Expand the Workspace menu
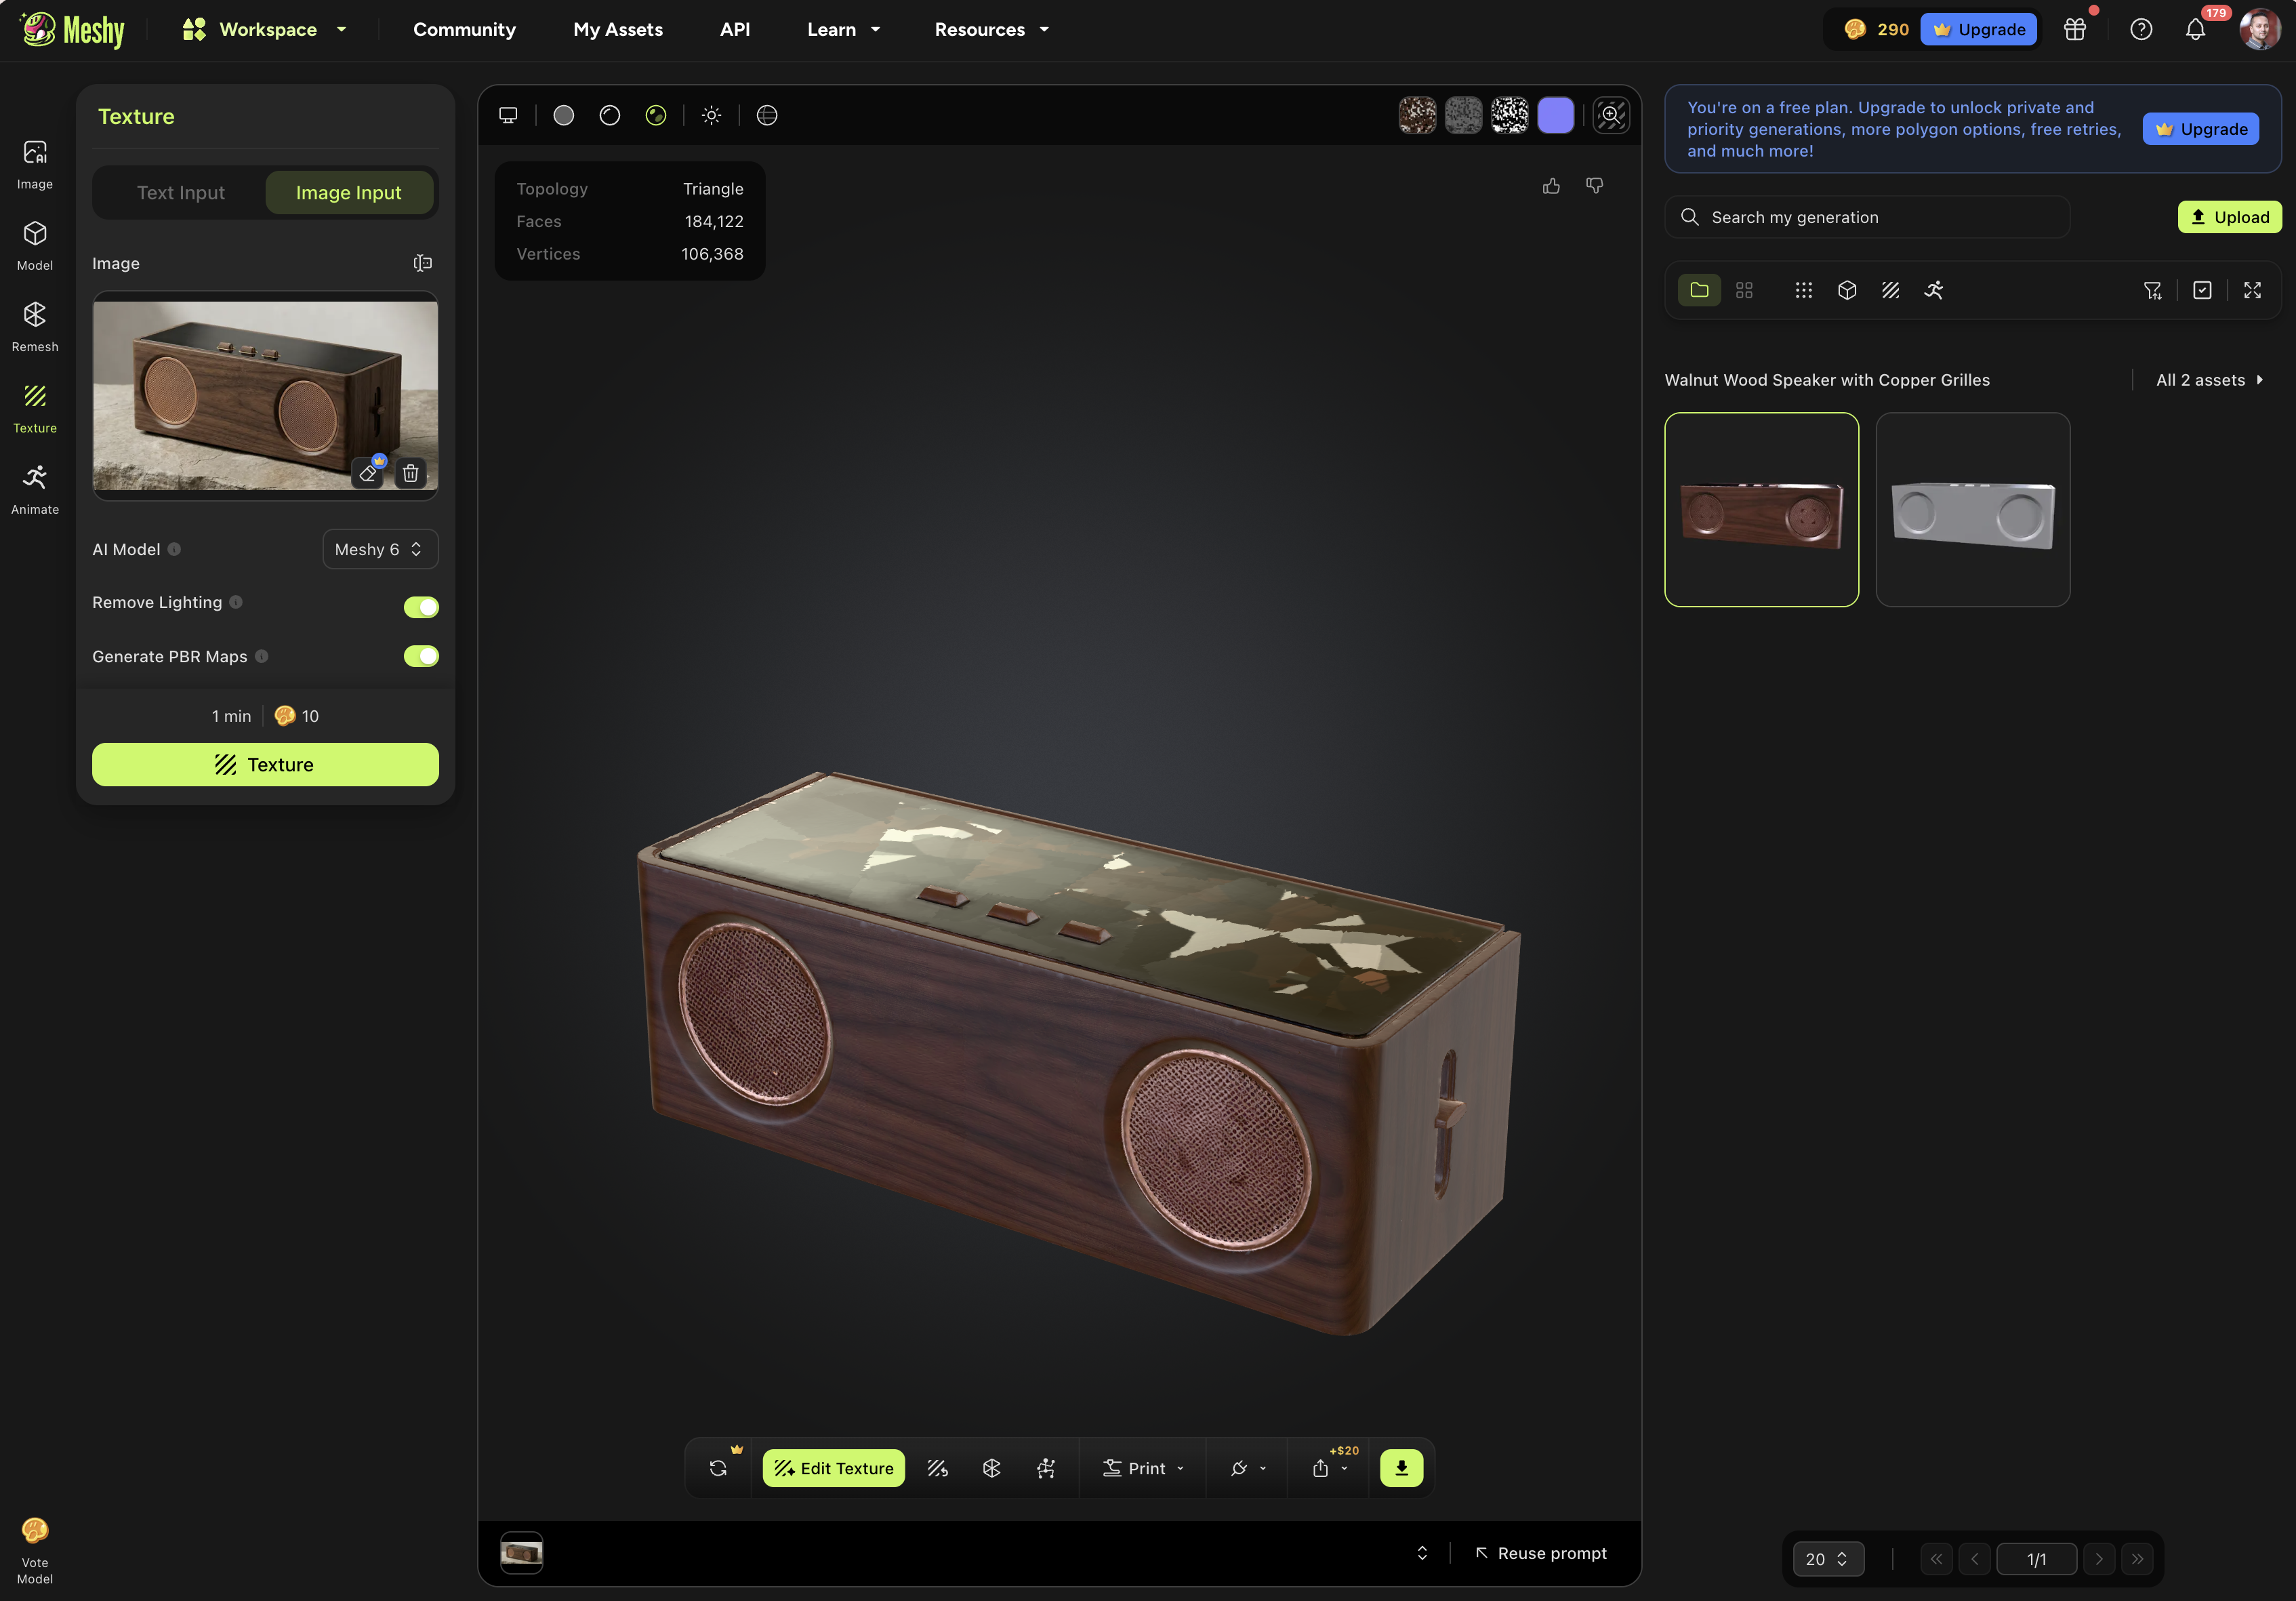 click(x=265, y=29)
